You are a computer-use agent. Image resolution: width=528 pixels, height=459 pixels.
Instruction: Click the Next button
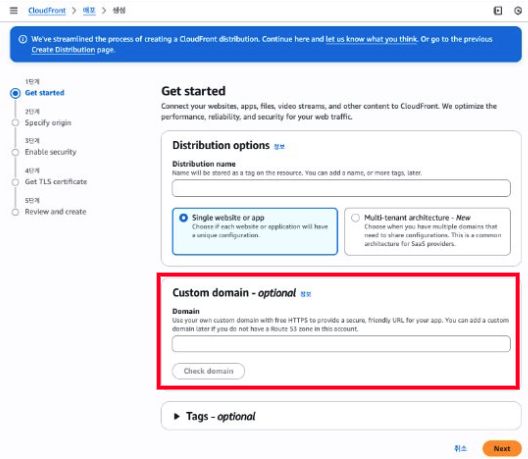pos(502,449)
